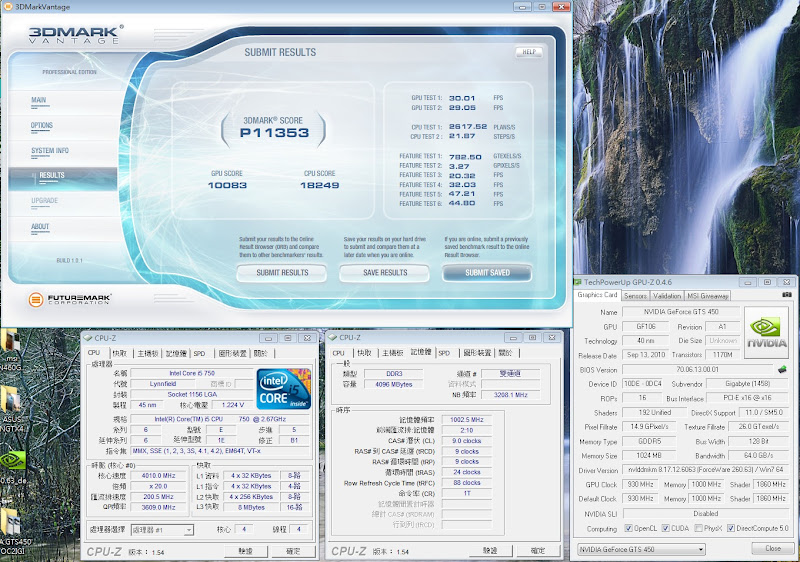Viewport: 800px width, 562px height.
Task: Click the BIOS save icon beside BIOS Version
Action: pos(782,369)
